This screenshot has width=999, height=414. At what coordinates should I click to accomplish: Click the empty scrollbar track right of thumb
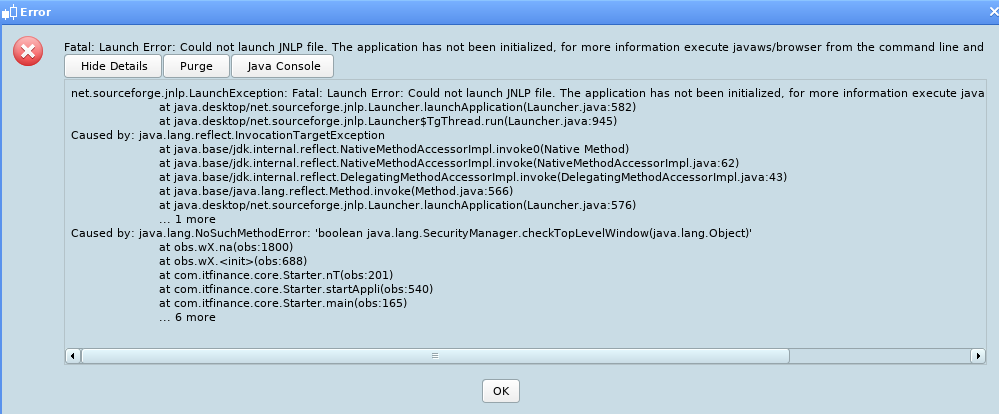pos(879,355)
